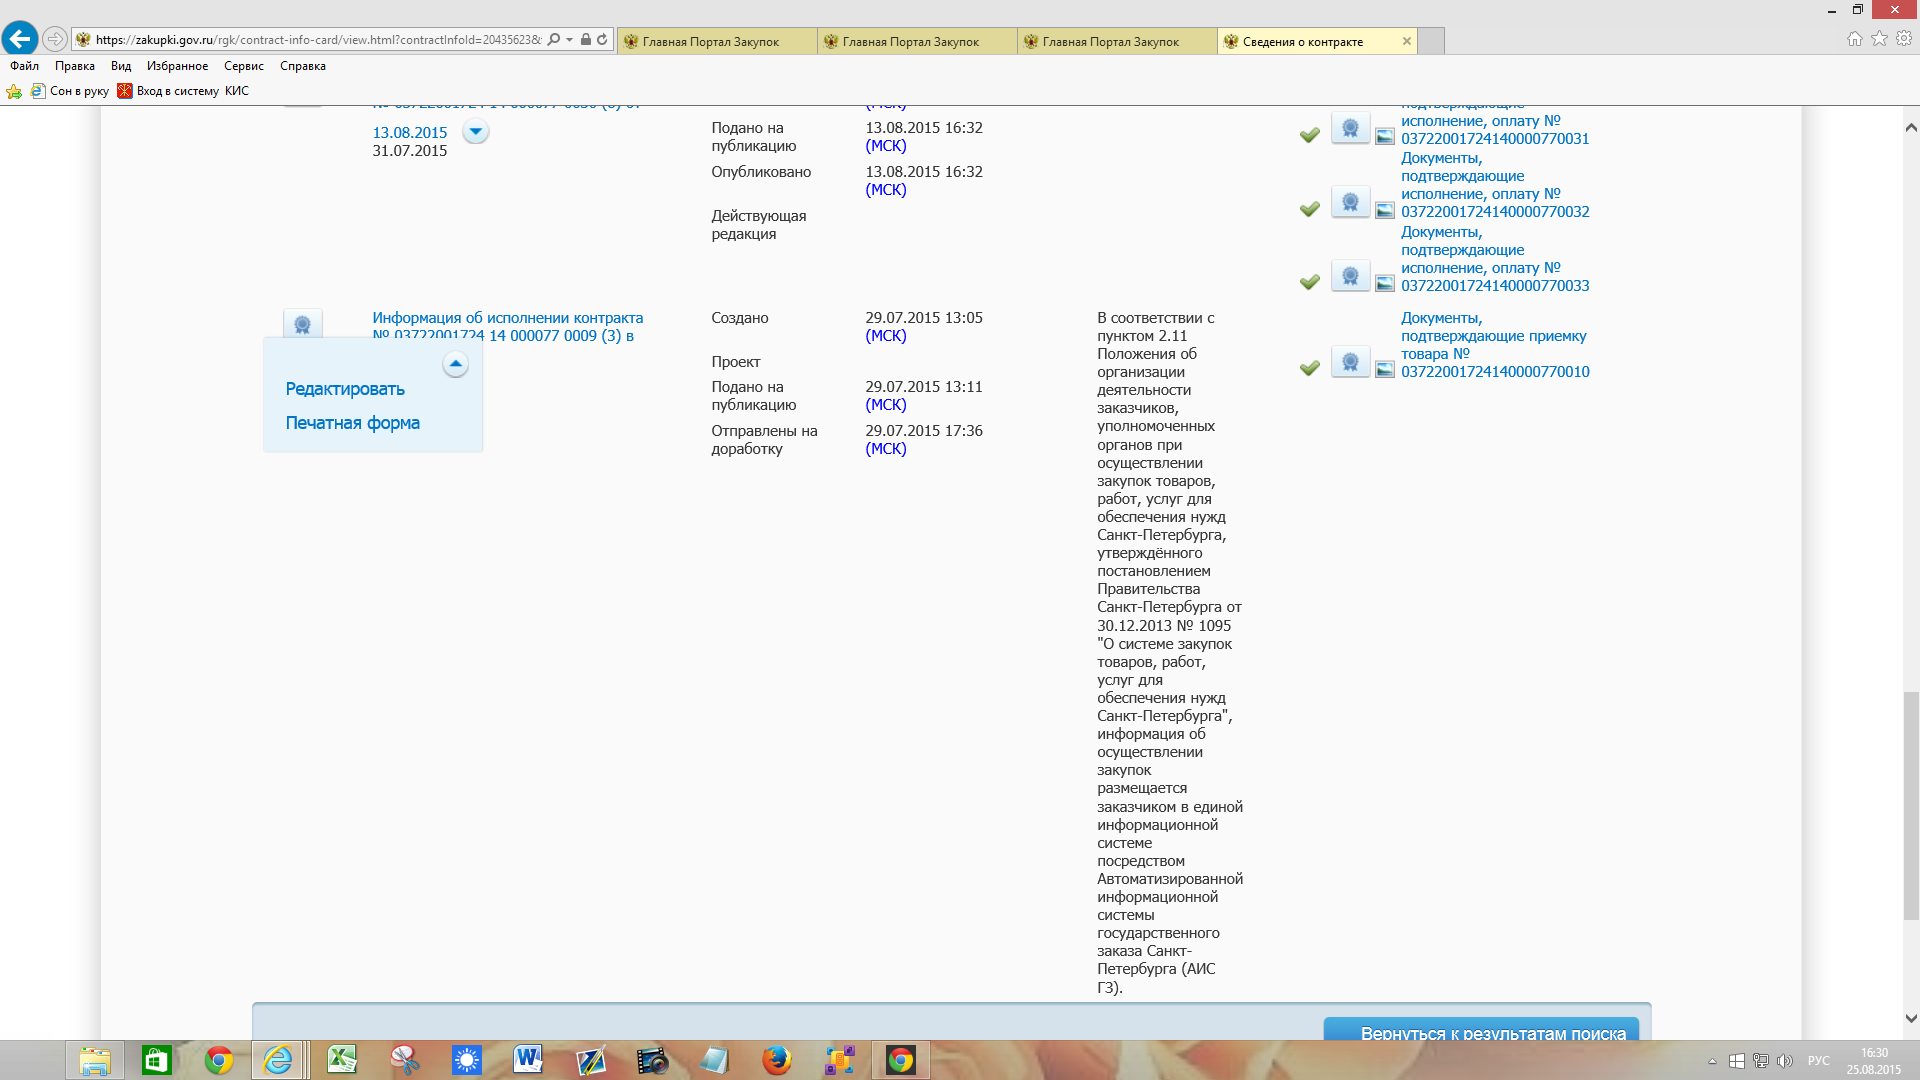The image size is (1920, 1080).
Task: Click green checkmark beside document 0372200172414000770032
Action: click(x=1309, y=209)
